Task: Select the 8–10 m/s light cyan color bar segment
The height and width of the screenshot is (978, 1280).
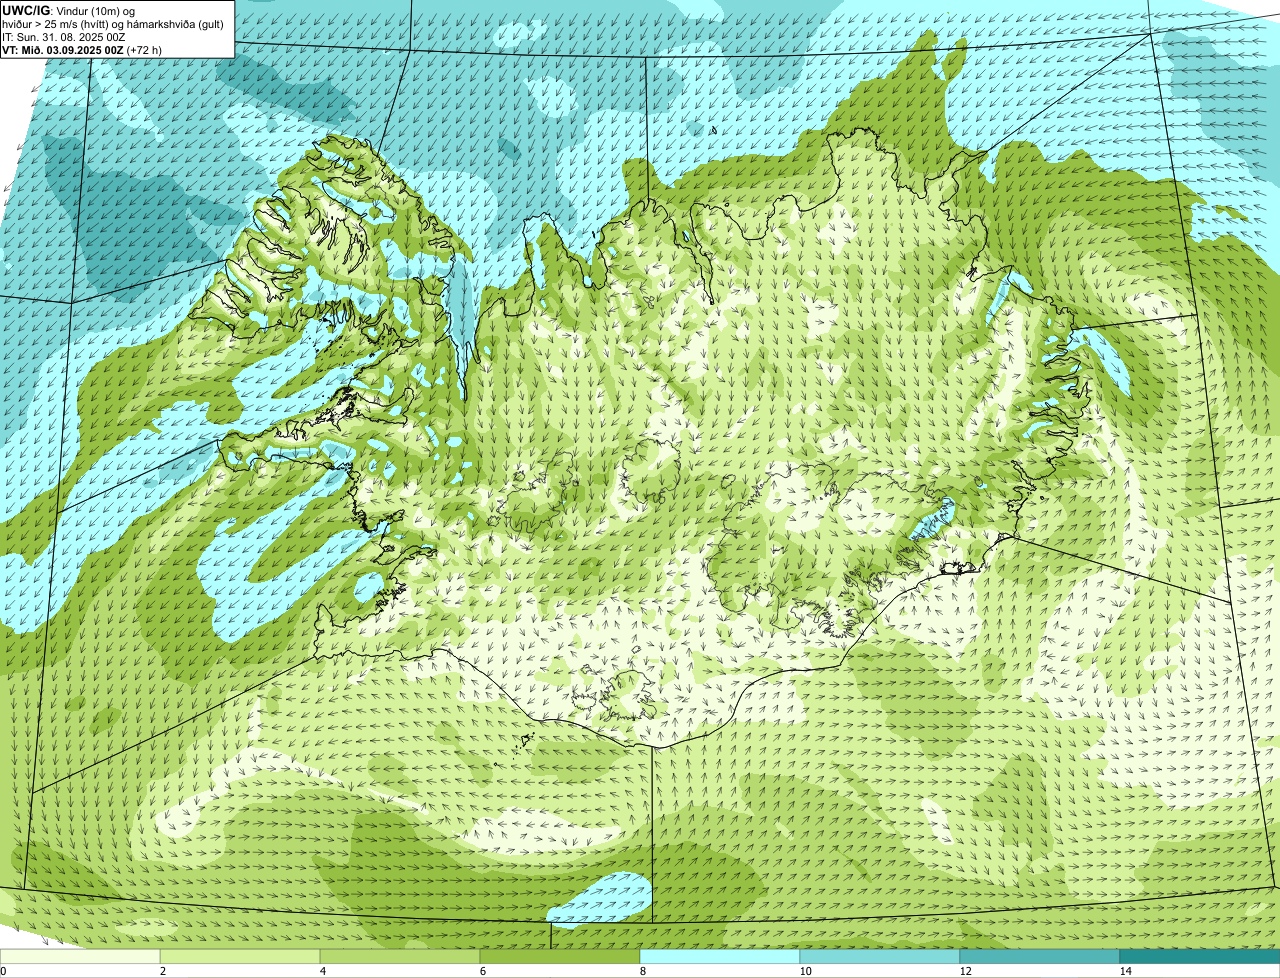Action: point(720,956)
